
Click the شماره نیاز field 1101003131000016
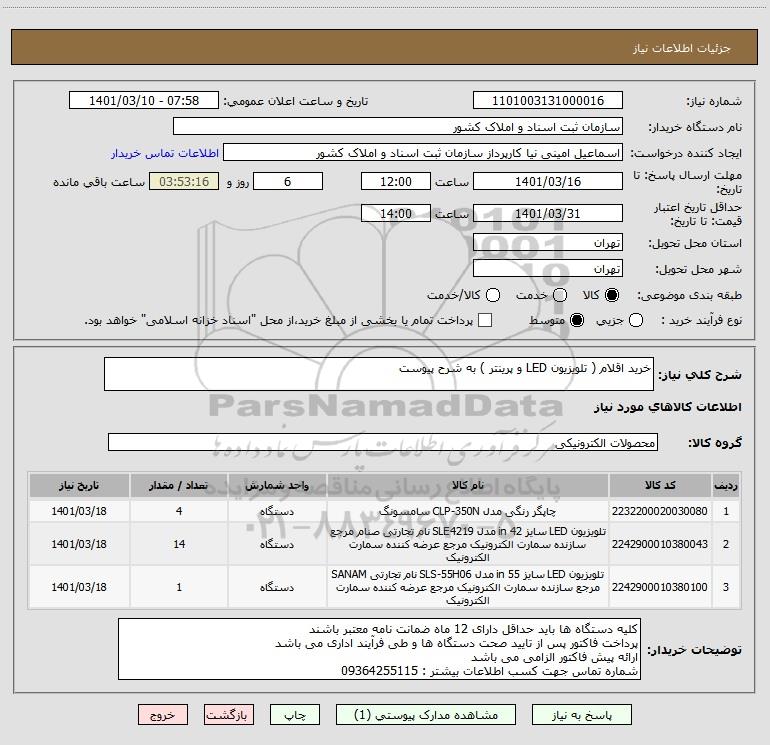[548, 100]
